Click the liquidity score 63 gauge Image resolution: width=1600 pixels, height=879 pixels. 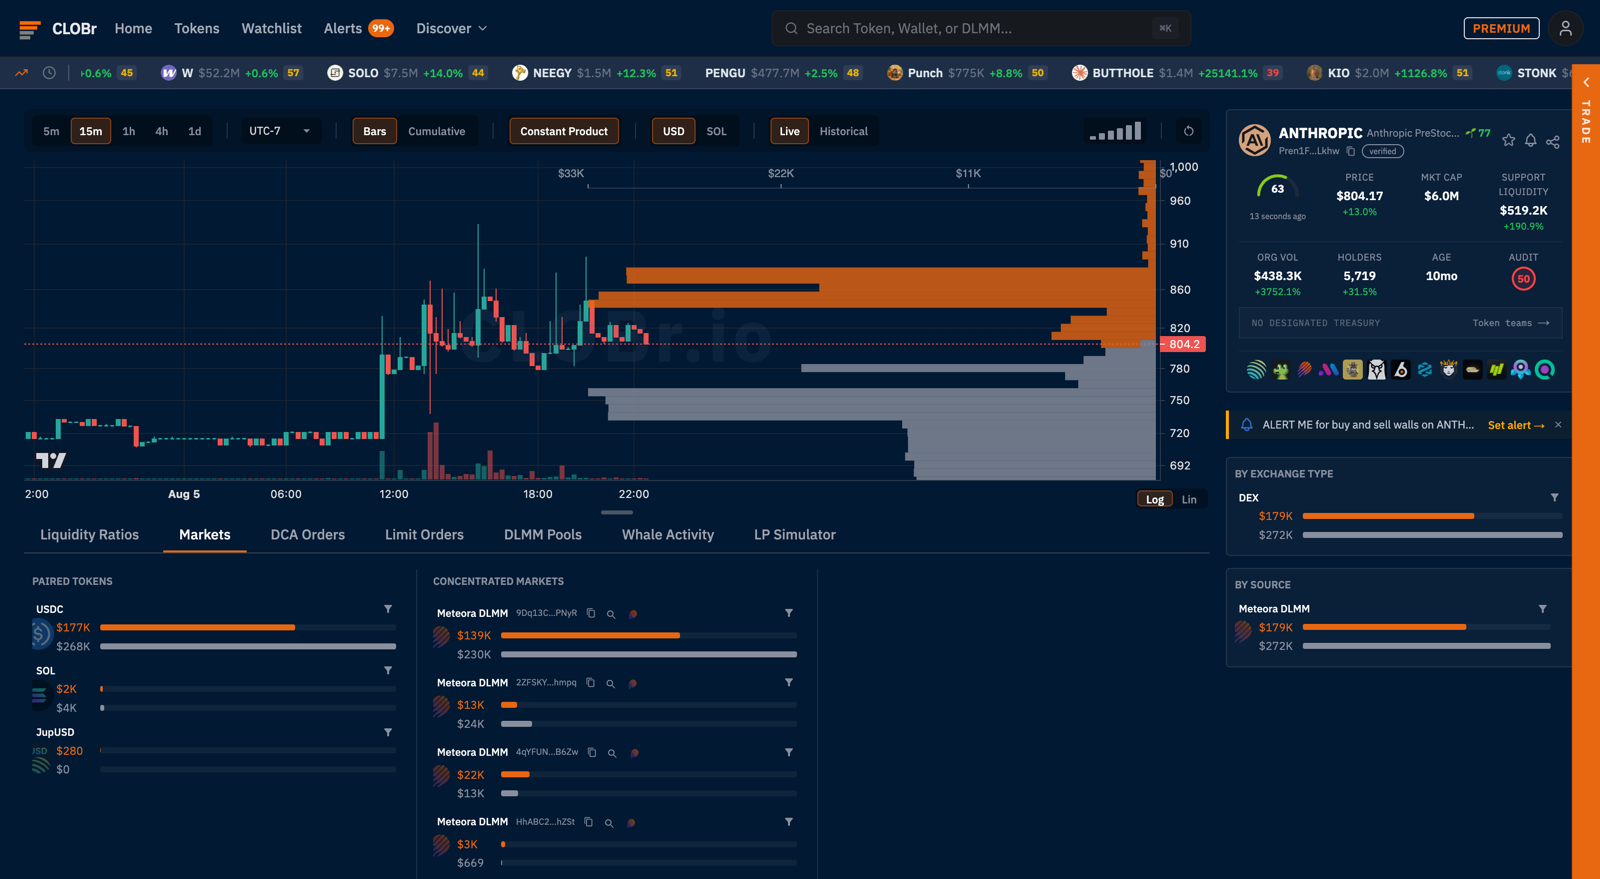[x=1277, y=188]
